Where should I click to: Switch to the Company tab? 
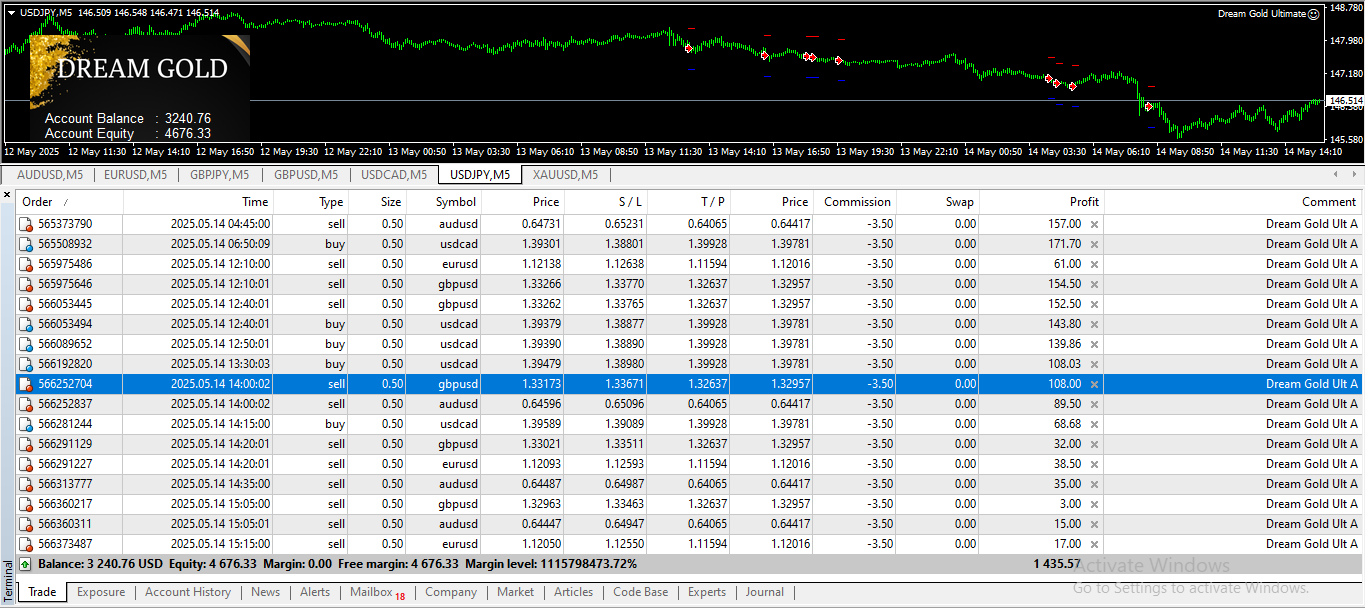coord(451,592)
